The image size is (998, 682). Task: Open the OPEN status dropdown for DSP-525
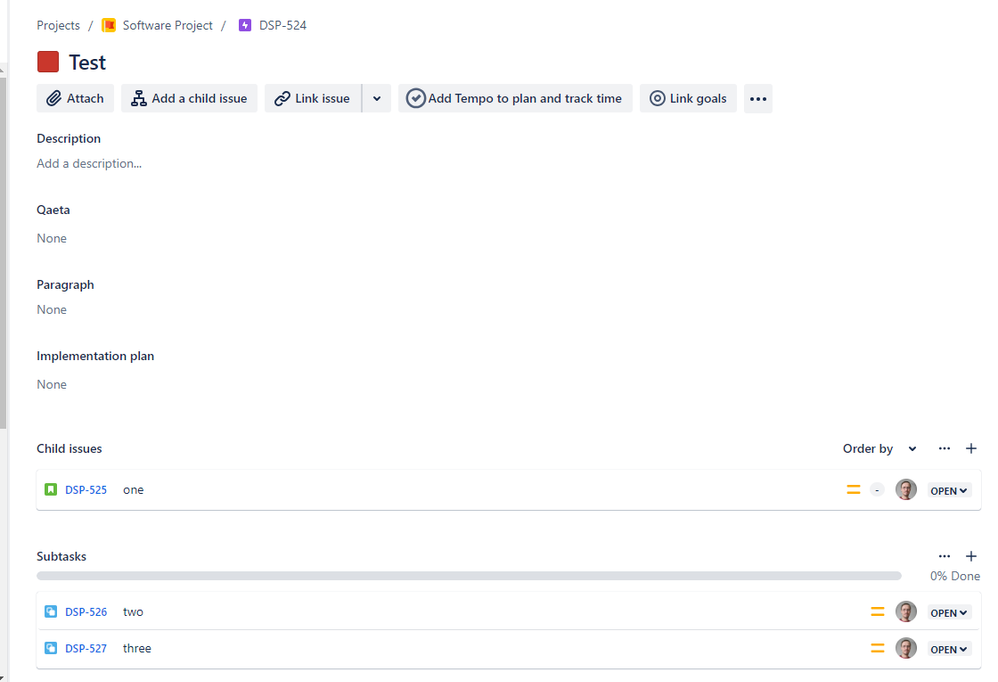(x=948, y=490)
